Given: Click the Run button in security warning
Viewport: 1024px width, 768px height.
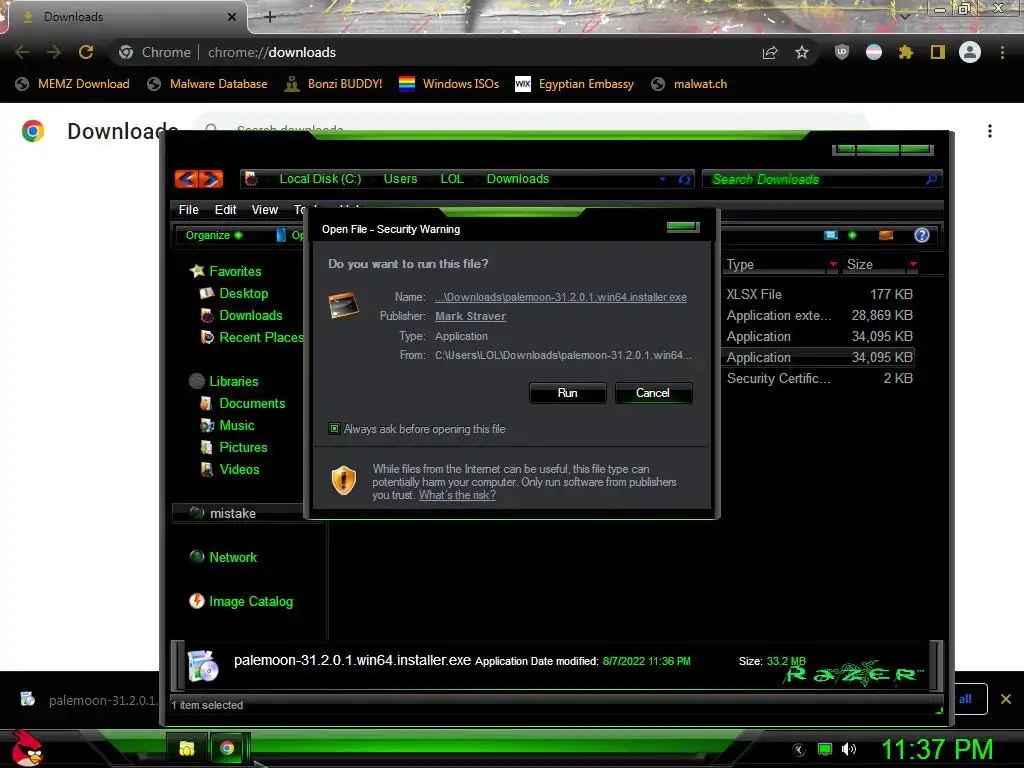Looking at the screenshot, I should [x=567, y=392].
